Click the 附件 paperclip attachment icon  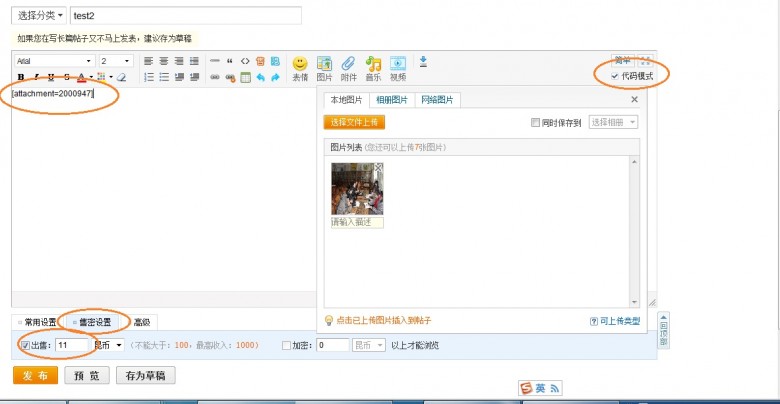[x=348, y=66]
